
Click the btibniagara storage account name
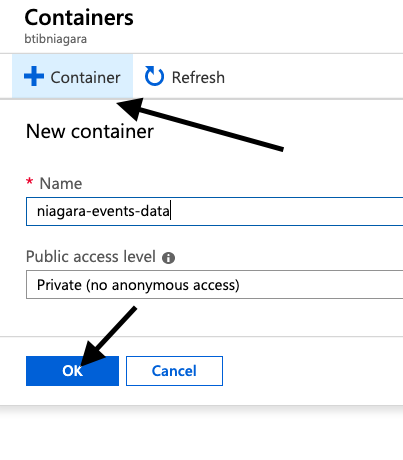56,39
